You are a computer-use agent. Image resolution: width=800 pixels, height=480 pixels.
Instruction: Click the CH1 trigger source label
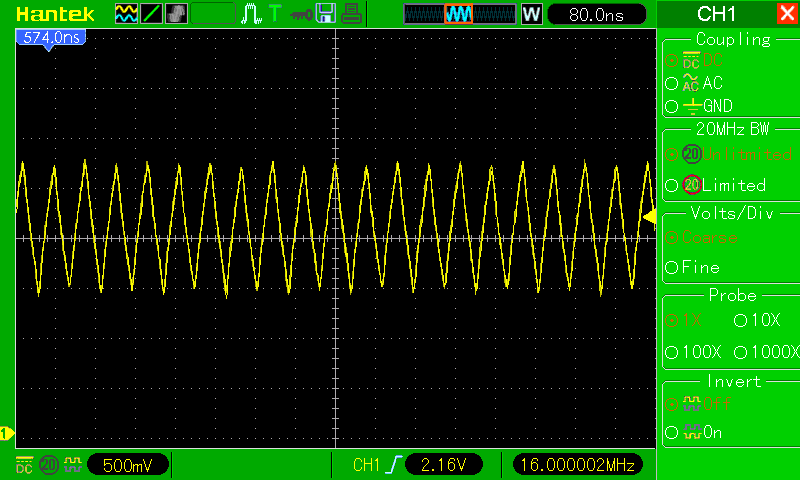point(367,465)
